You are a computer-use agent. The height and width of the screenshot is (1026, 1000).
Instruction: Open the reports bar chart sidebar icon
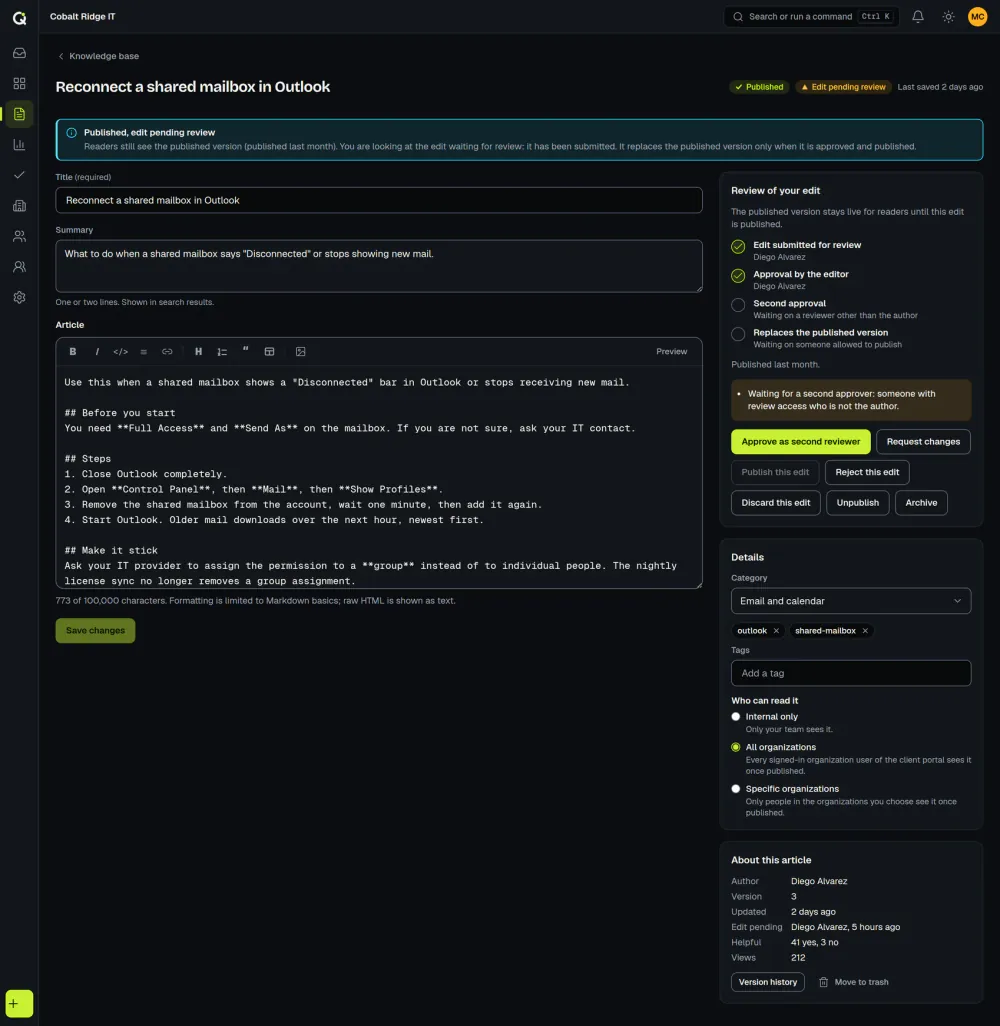pyautogui.click(x=19, y=145)
